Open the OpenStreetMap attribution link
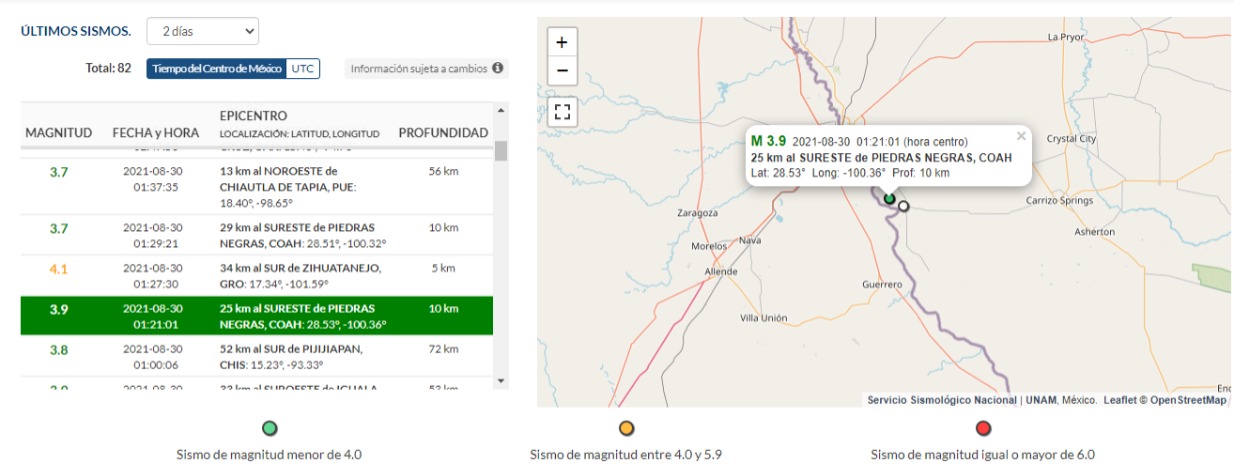 1188,400
